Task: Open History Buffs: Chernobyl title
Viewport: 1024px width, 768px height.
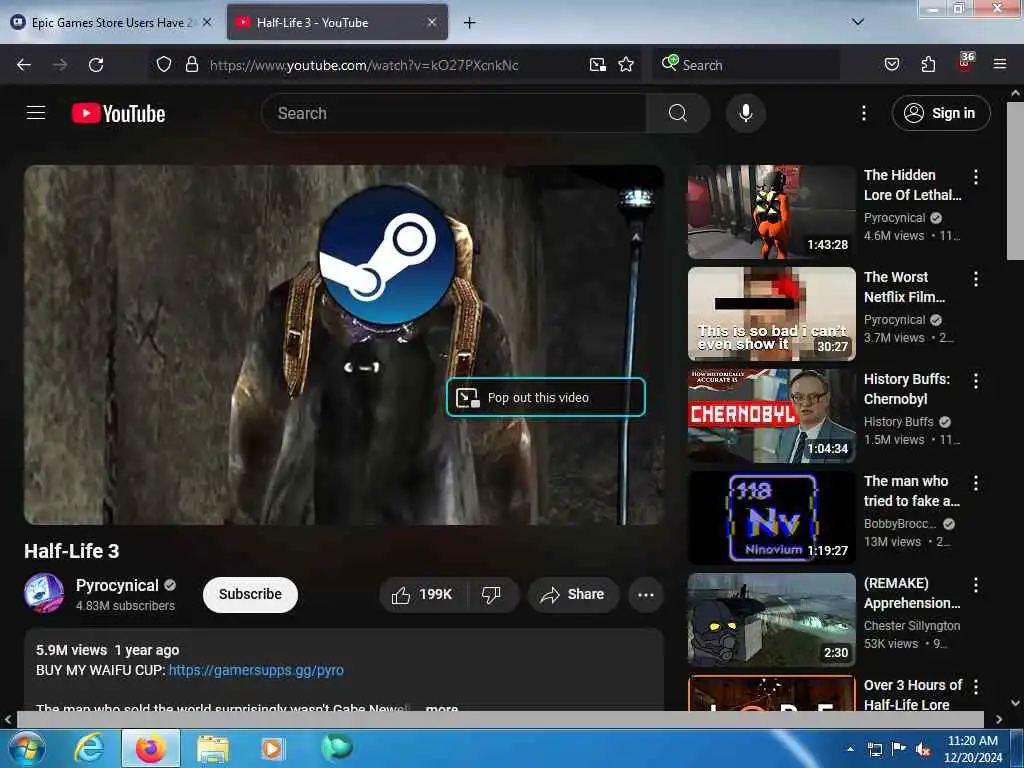Action: coord(906,389)
